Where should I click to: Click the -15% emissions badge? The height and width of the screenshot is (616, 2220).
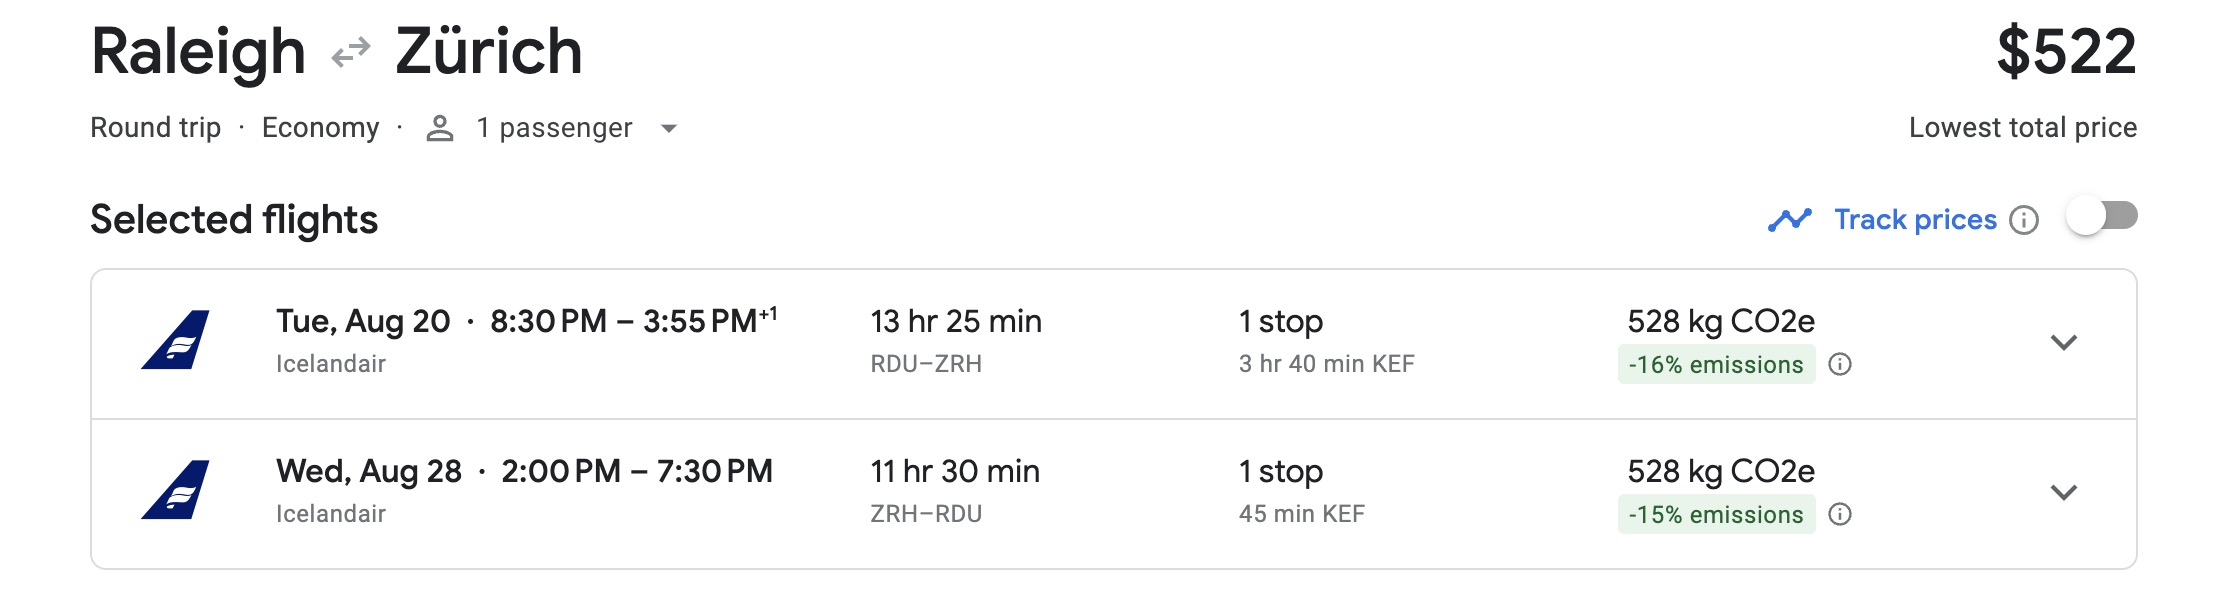[x=1716, y=514]
